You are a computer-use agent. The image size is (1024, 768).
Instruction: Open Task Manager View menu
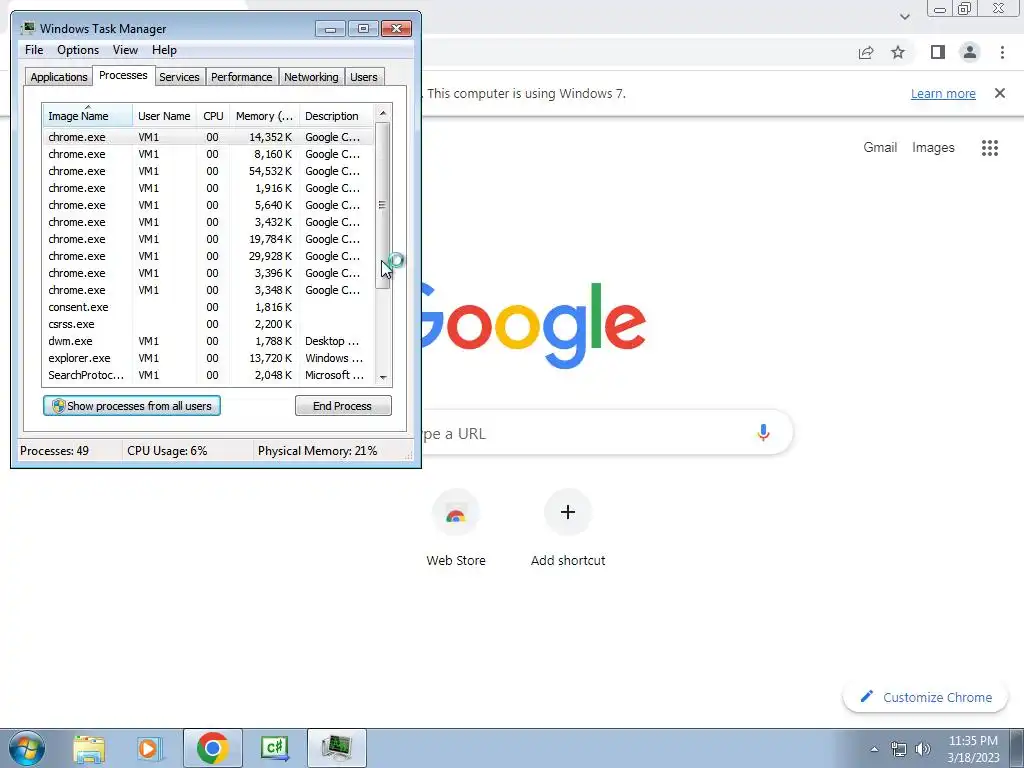pyautogui.click(x=125, y=50)
